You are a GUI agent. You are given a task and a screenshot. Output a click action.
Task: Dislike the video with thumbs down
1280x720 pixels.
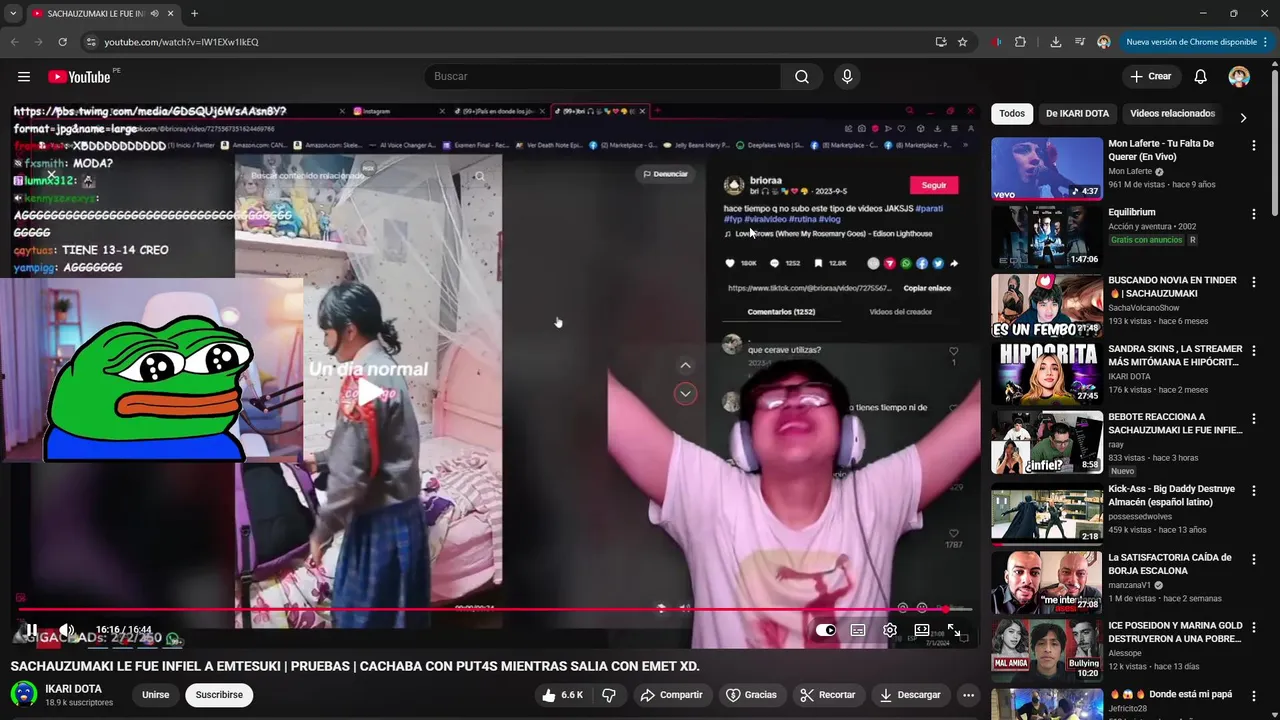608,695
